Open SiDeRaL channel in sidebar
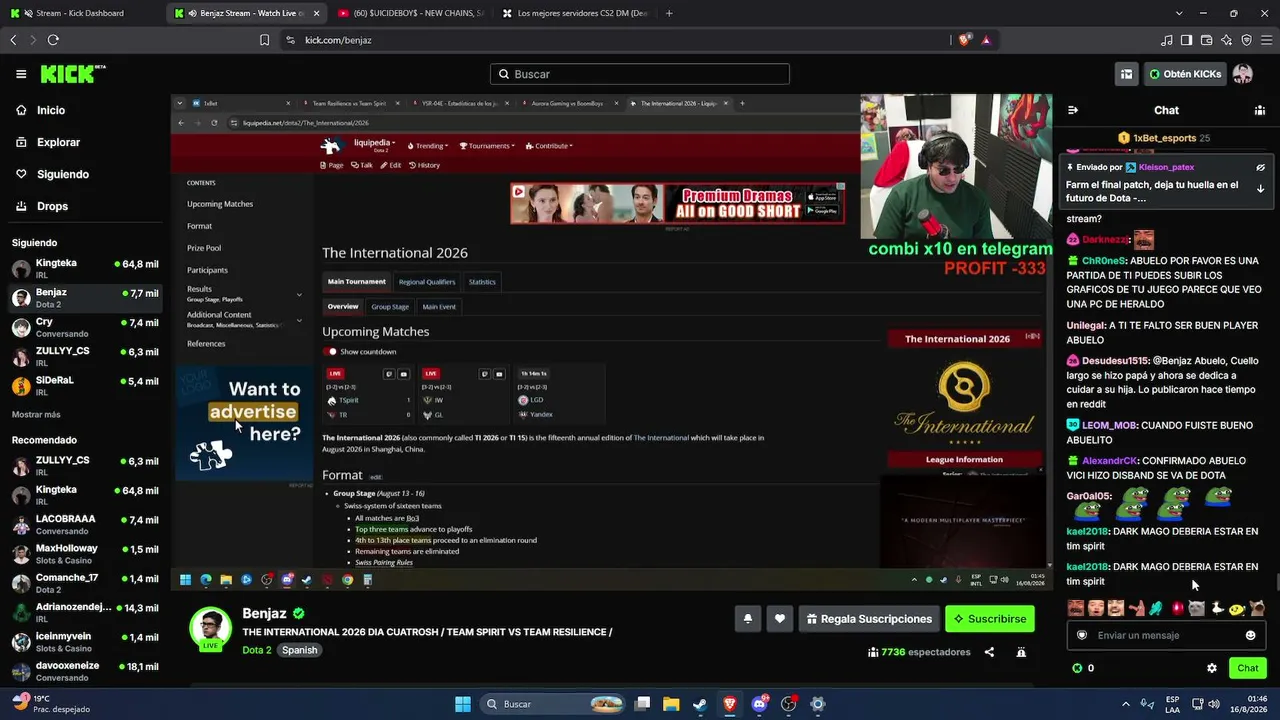 click(84, 386)
